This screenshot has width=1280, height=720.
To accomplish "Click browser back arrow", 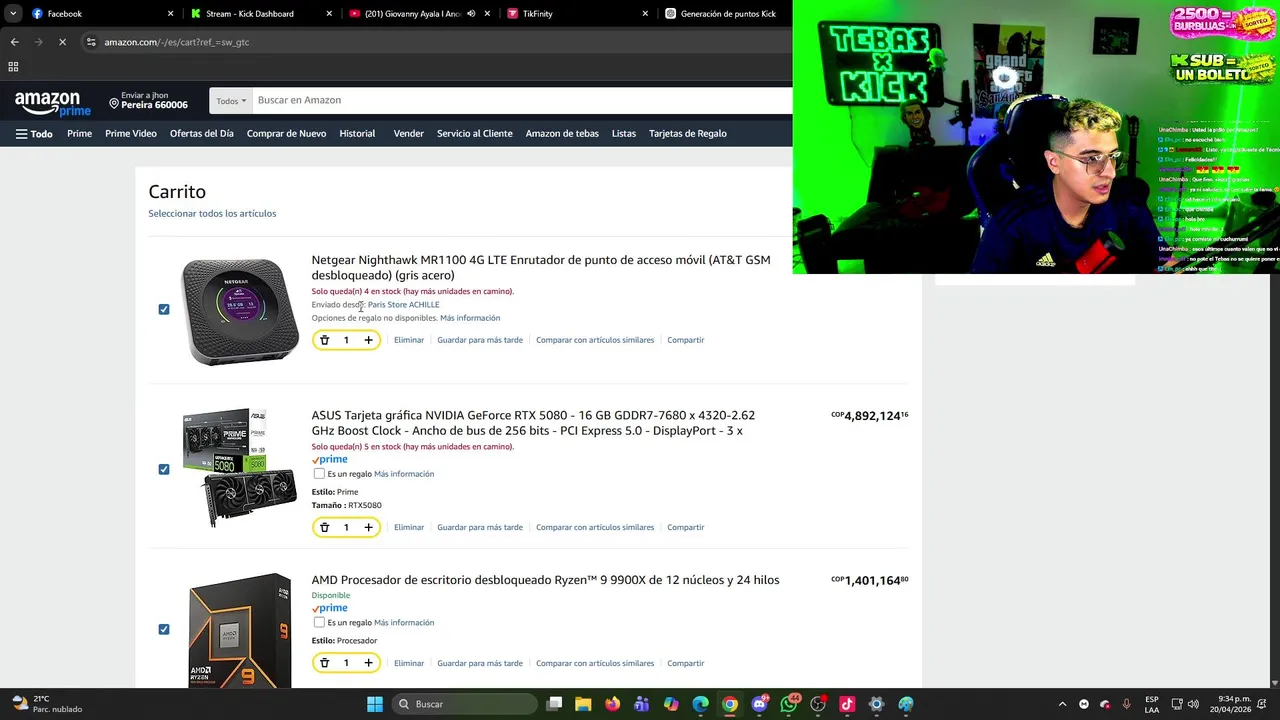I will [x=14, y=42].
